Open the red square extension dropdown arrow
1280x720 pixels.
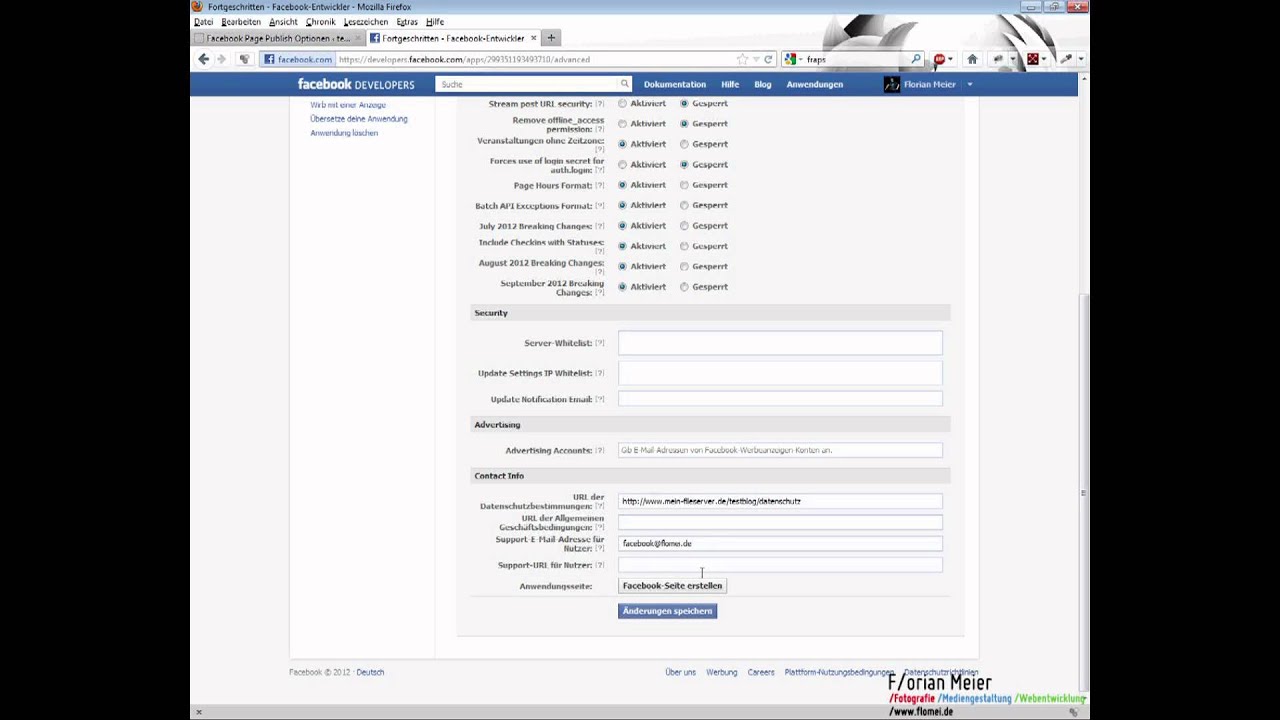pyautogui.click(x=1044, y=59)
